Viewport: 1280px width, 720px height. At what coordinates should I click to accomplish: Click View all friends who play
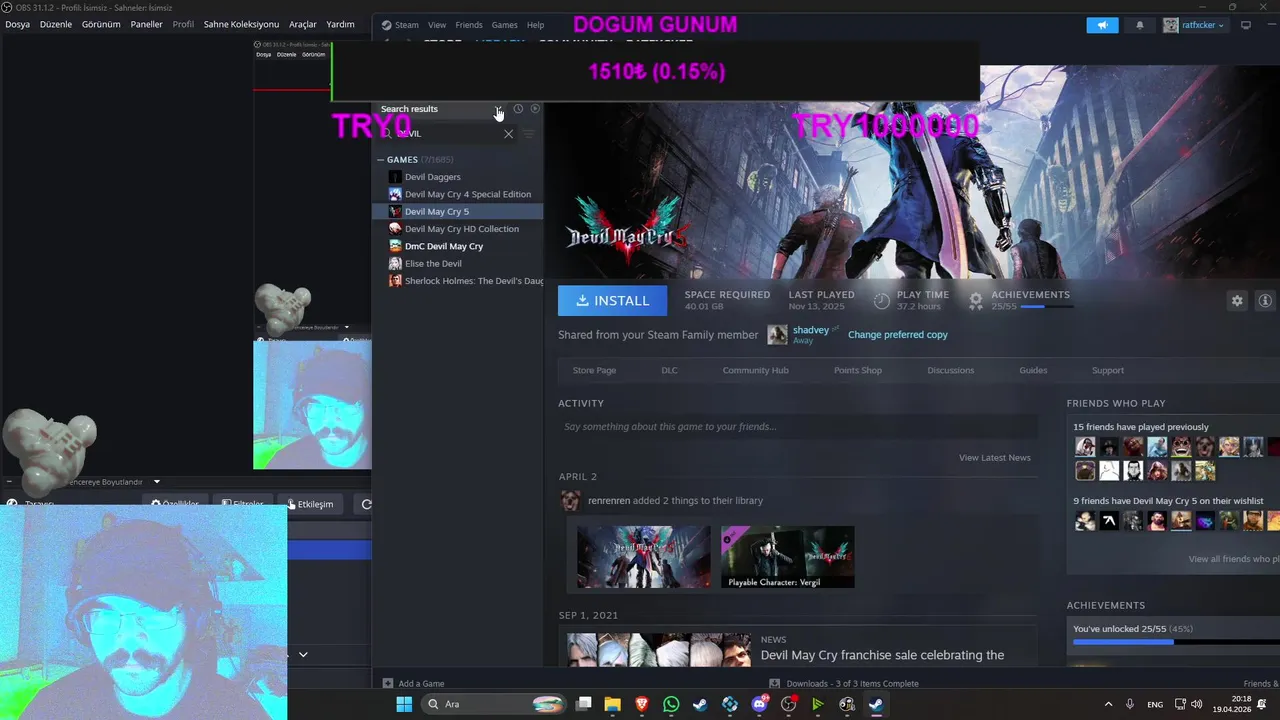pos(1233,559)
